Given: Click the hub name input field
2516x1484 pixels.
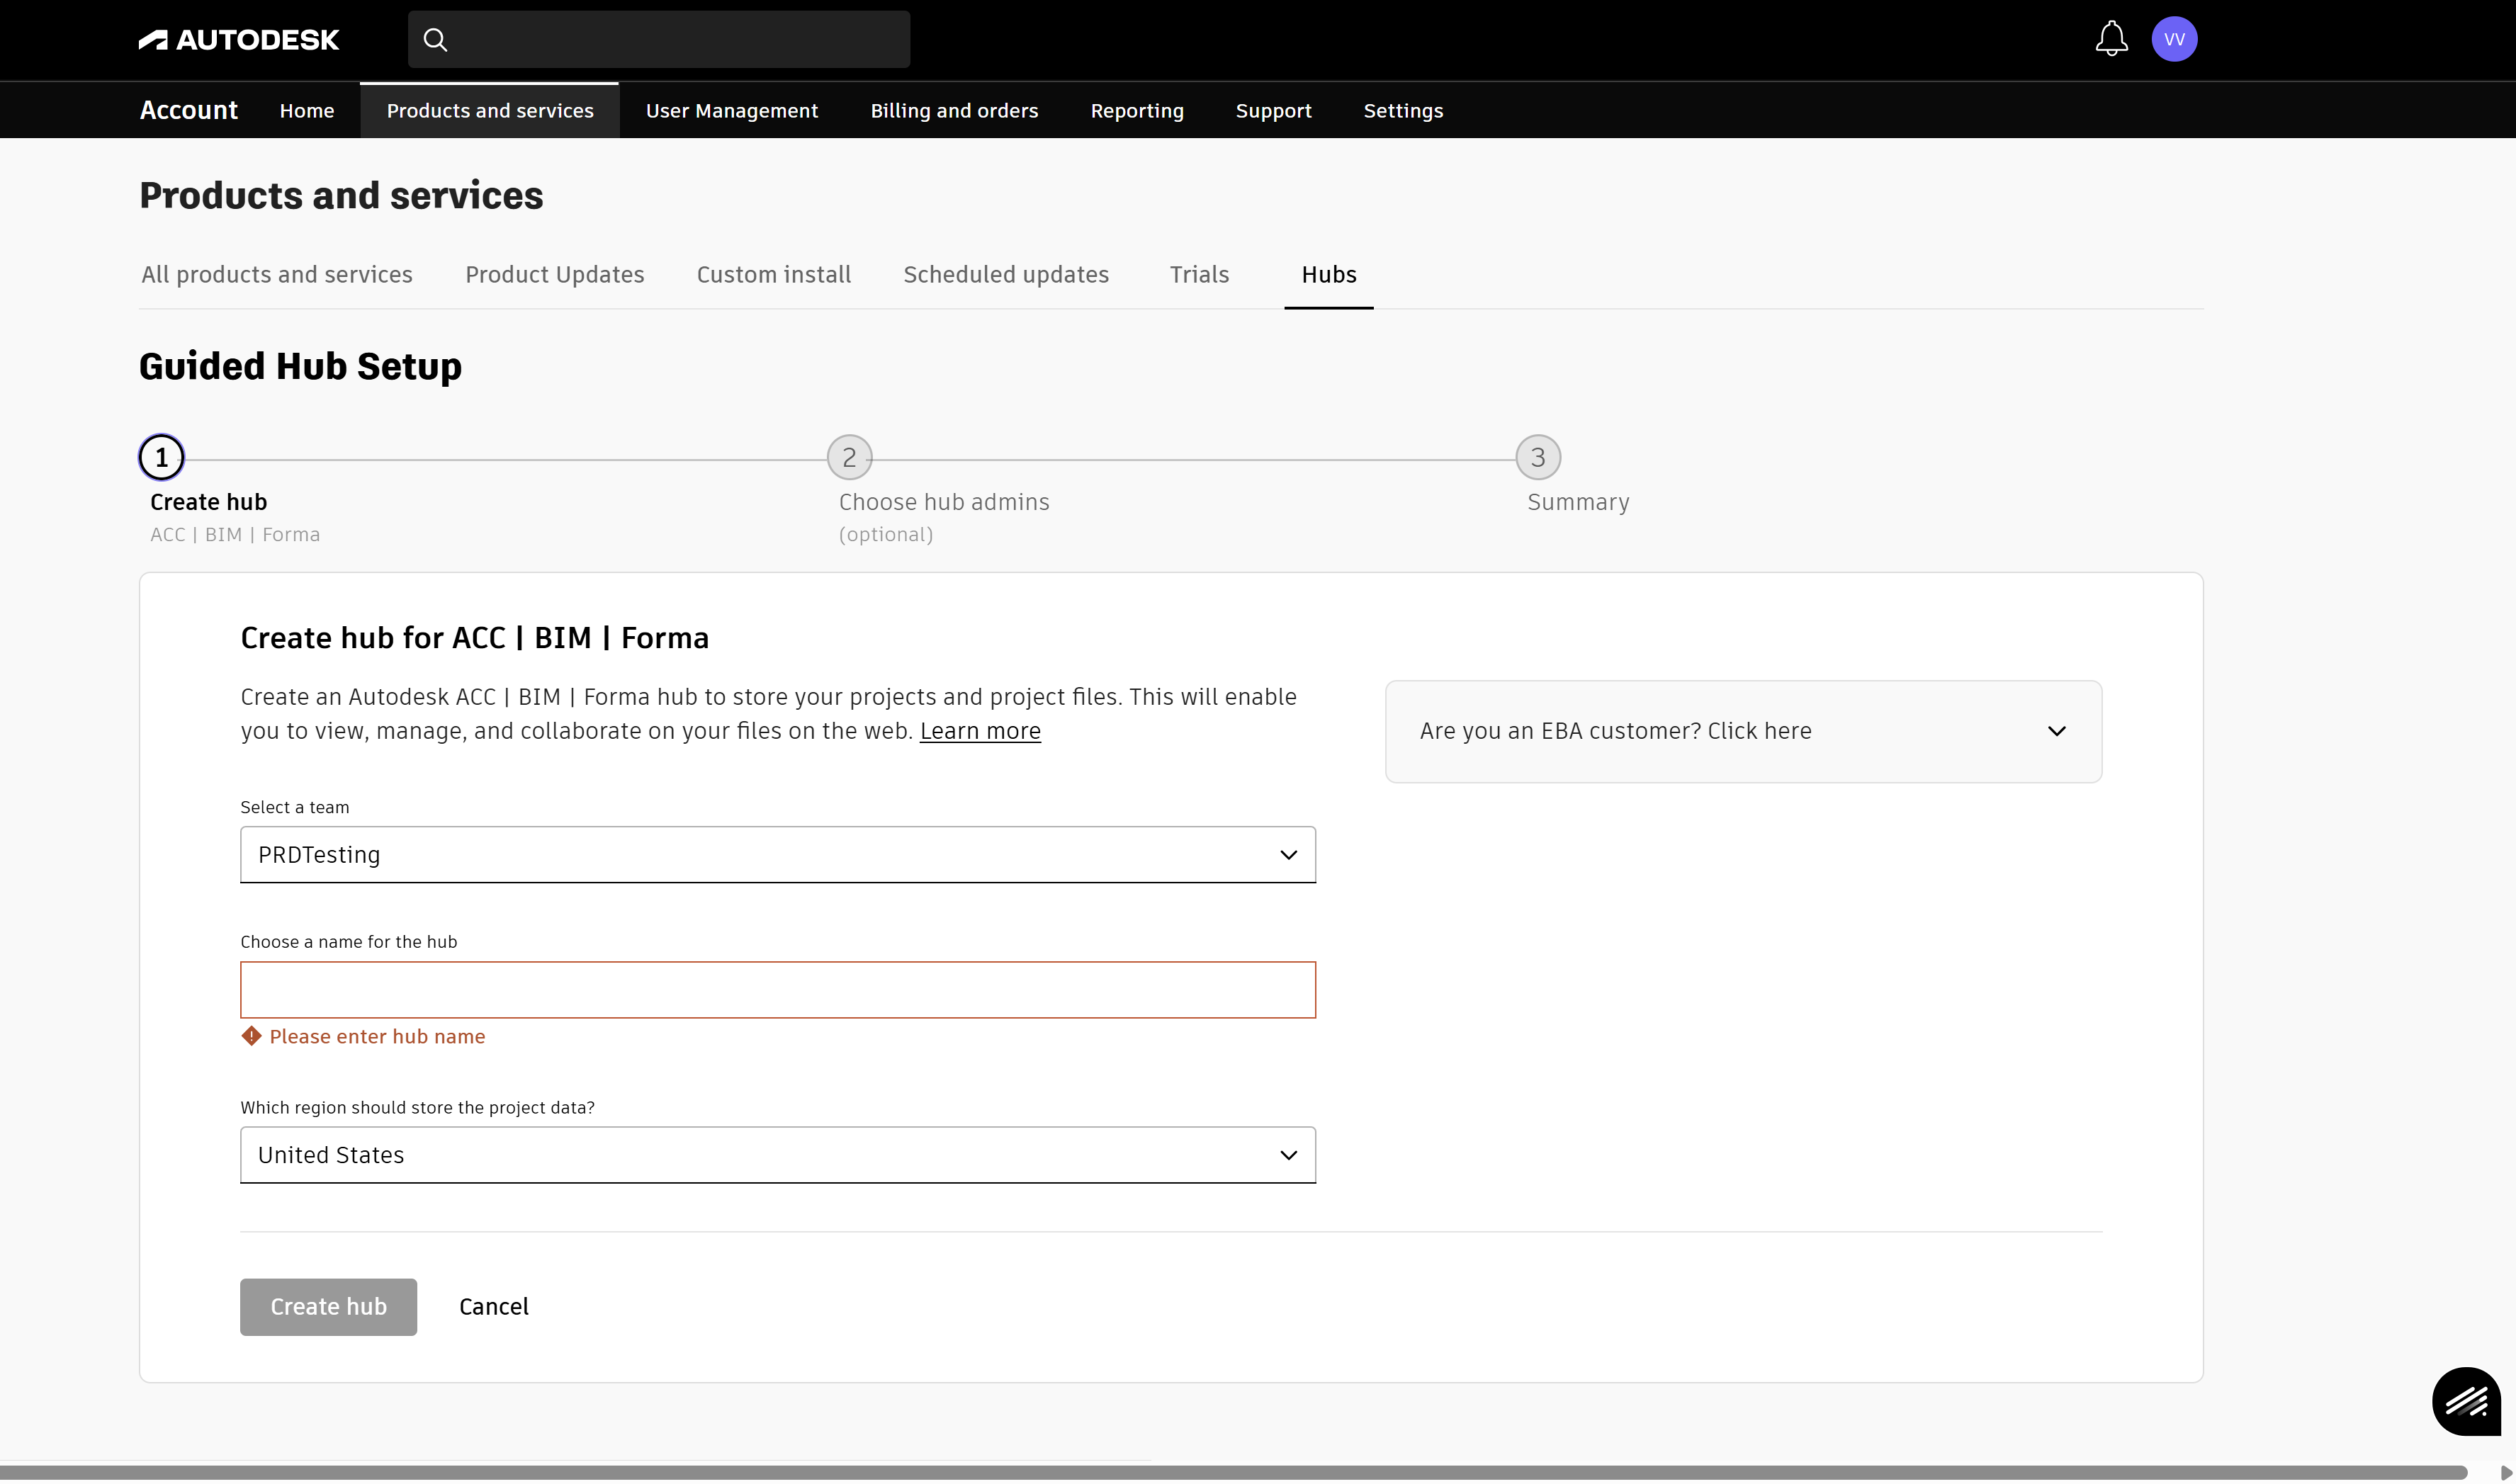Looking at the screenshot, I should pyautogui.click(x=777, y=989).
